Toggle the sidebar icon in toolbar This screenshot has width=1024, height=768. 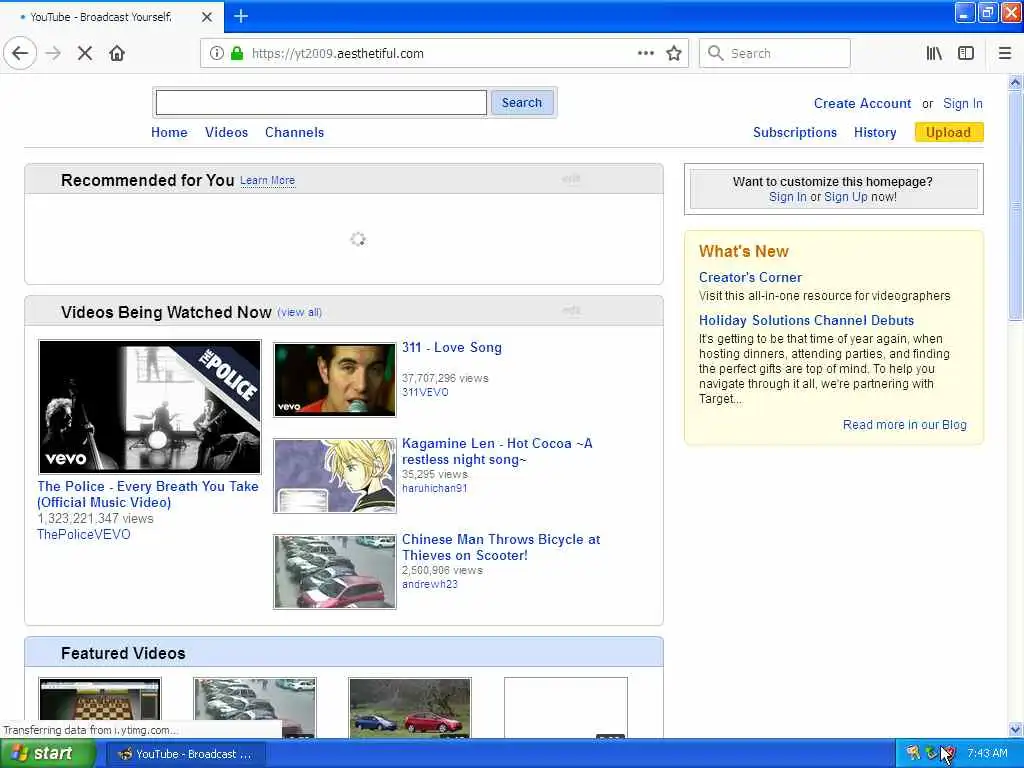pos(966,53)
